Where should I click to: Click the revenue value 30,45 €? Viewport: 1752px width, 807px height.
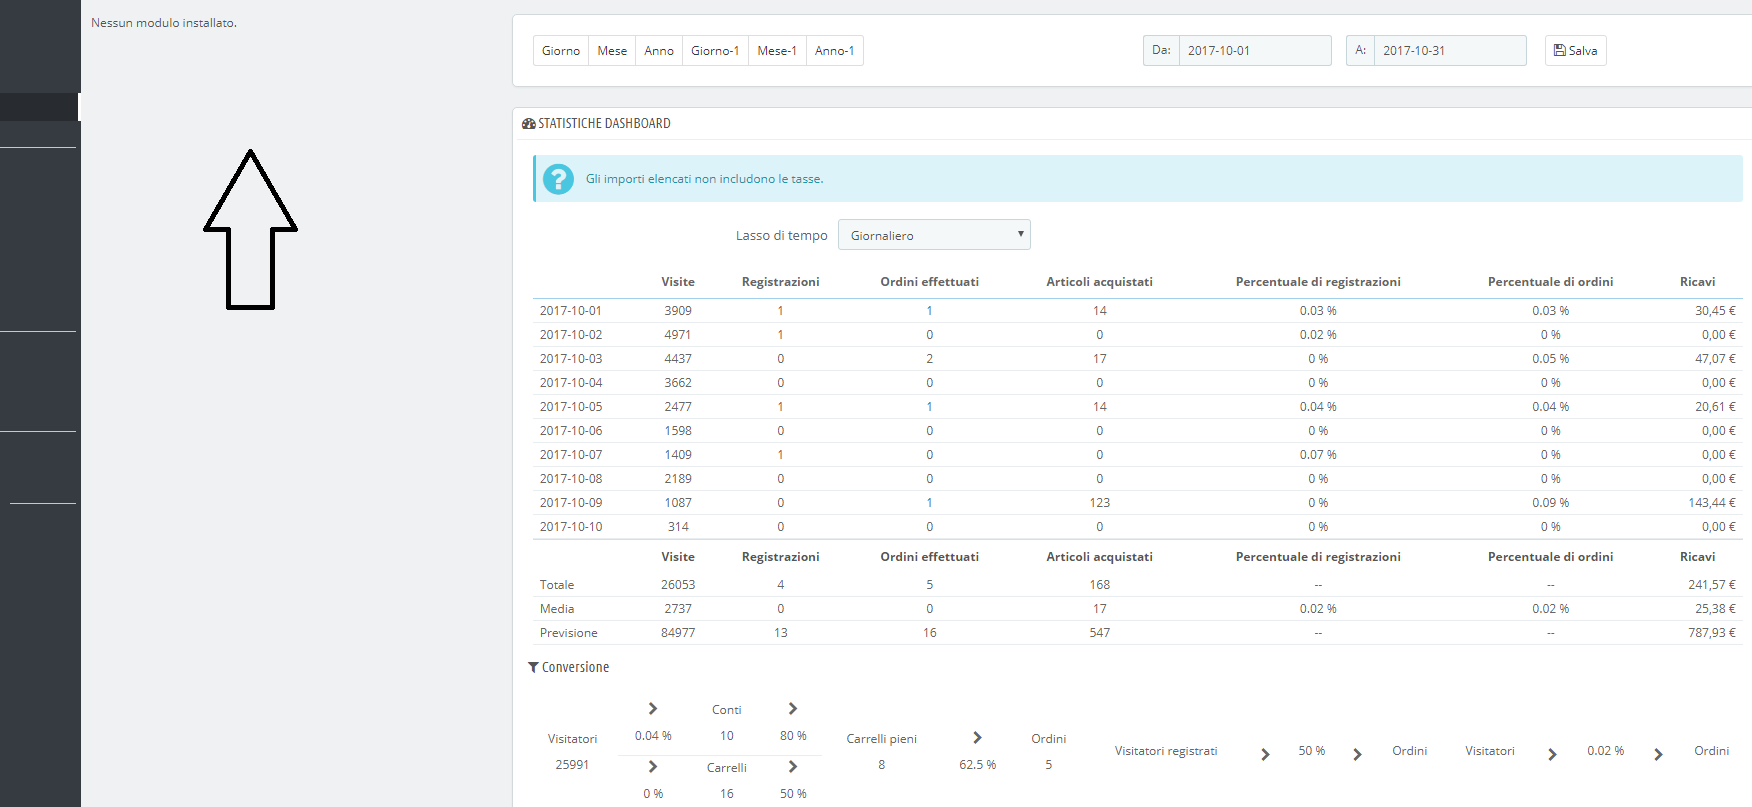point(1715,311)
